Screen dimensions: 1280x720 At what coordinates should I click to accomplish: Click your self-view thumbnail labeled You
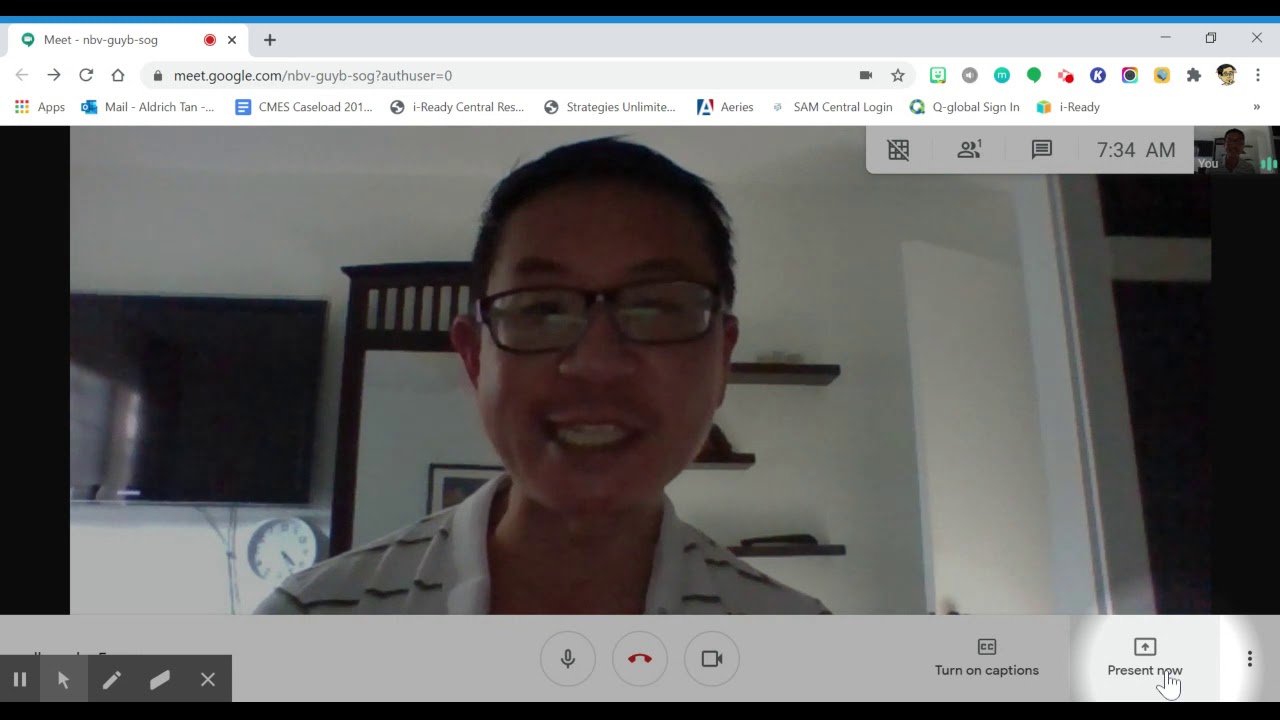coord(1237,150)
